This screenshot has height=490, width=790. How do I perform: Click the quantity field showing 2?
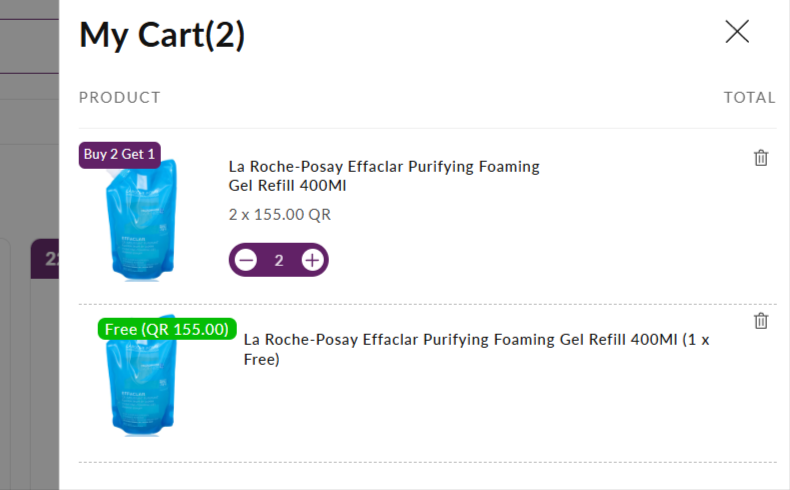(x=279, y=260)
